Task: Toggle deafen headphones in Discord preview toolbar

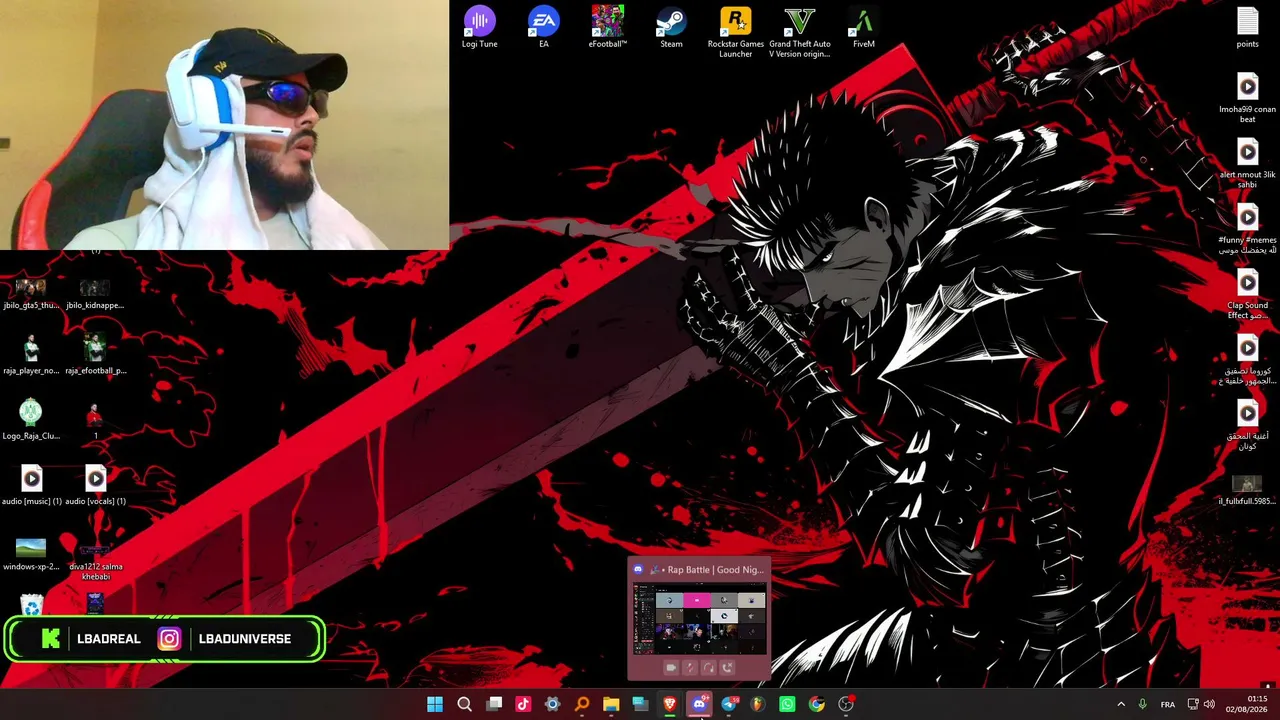Action: 709,668
